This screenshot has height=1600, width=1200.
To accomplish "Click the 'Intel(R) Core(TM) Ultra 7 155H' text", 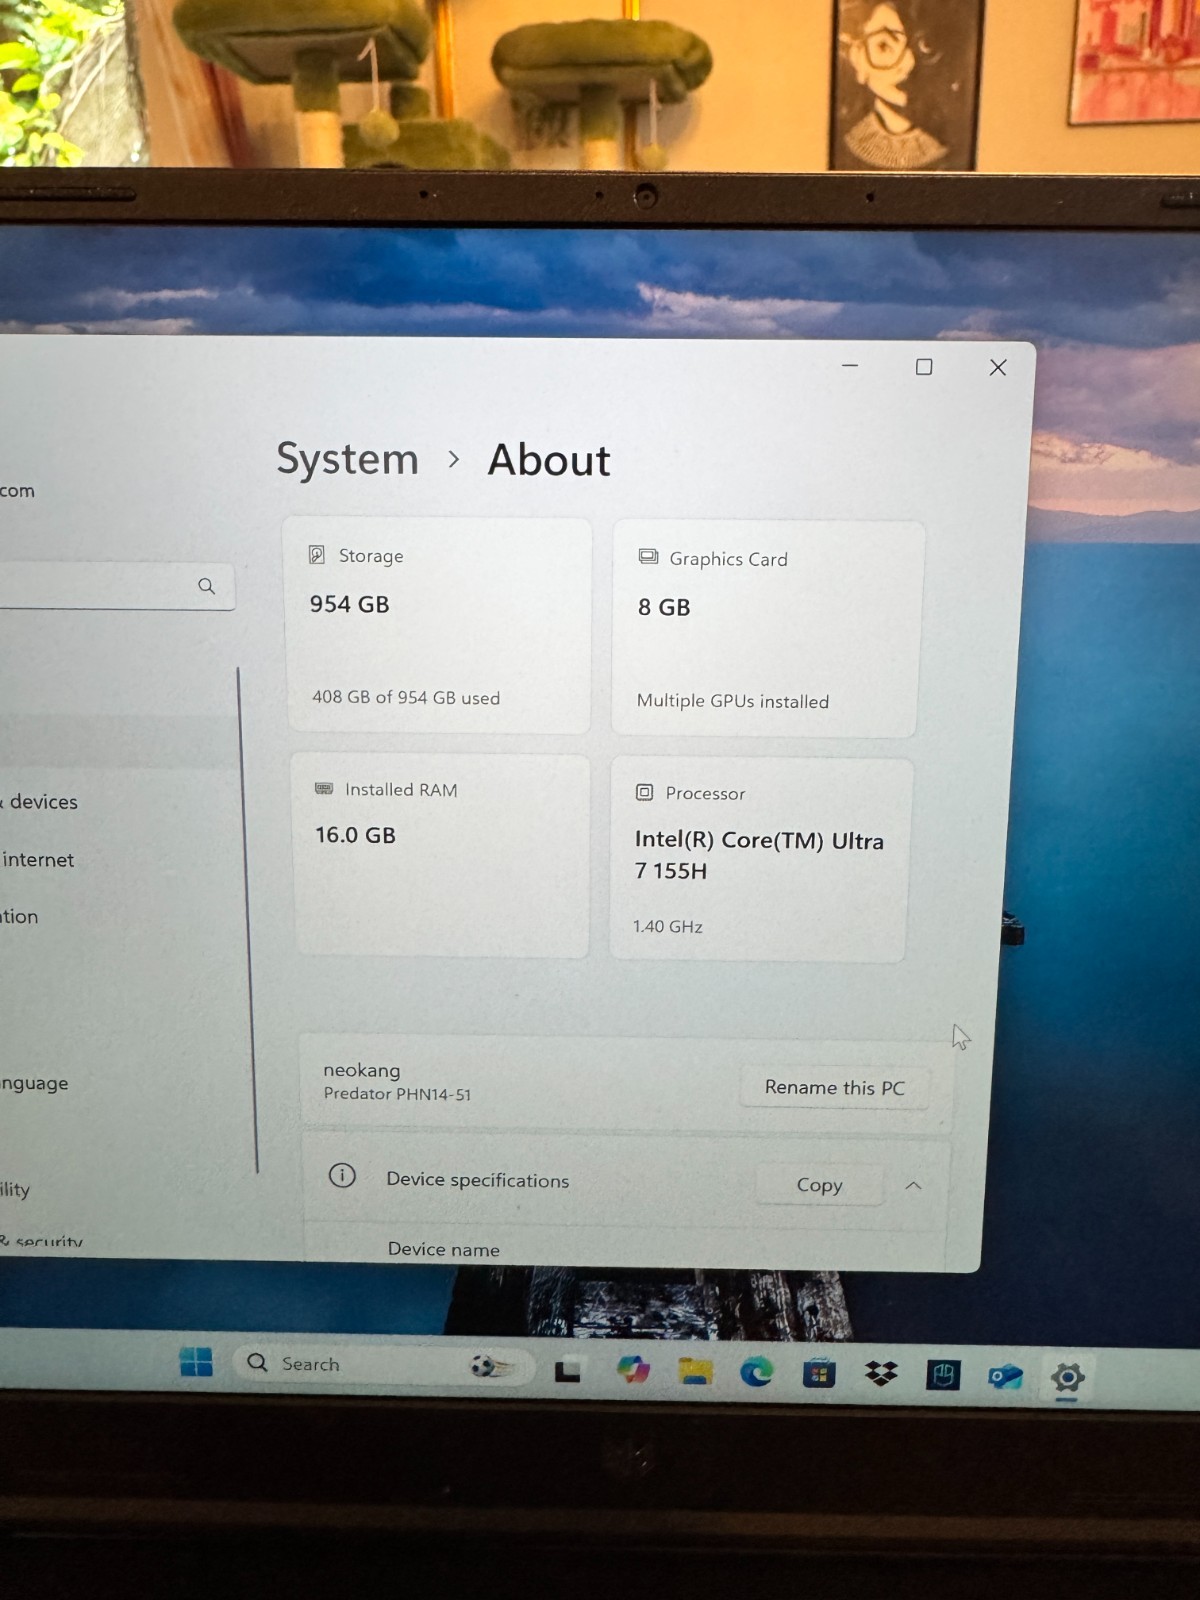I will 759,856.
